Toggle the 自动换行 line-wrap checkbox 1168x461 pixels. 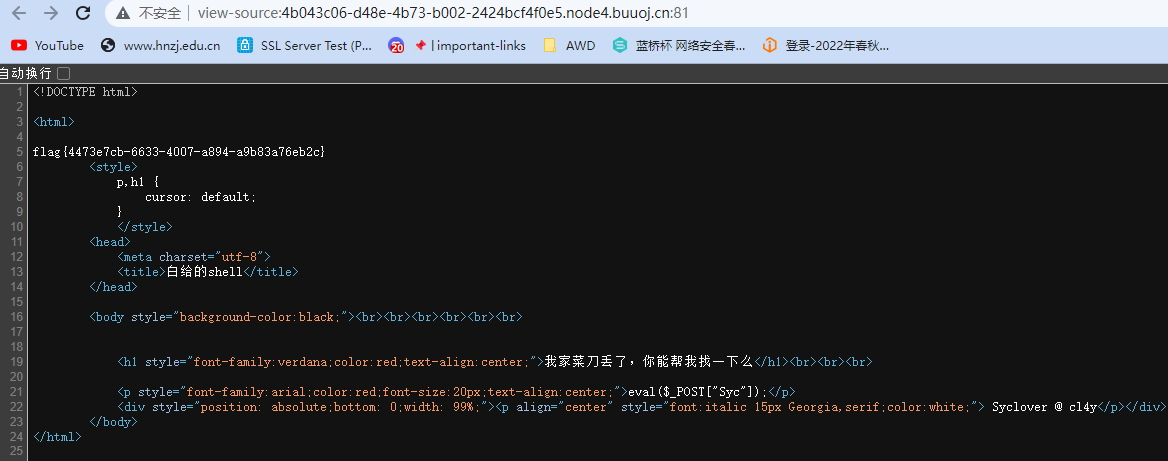(63, 73)
